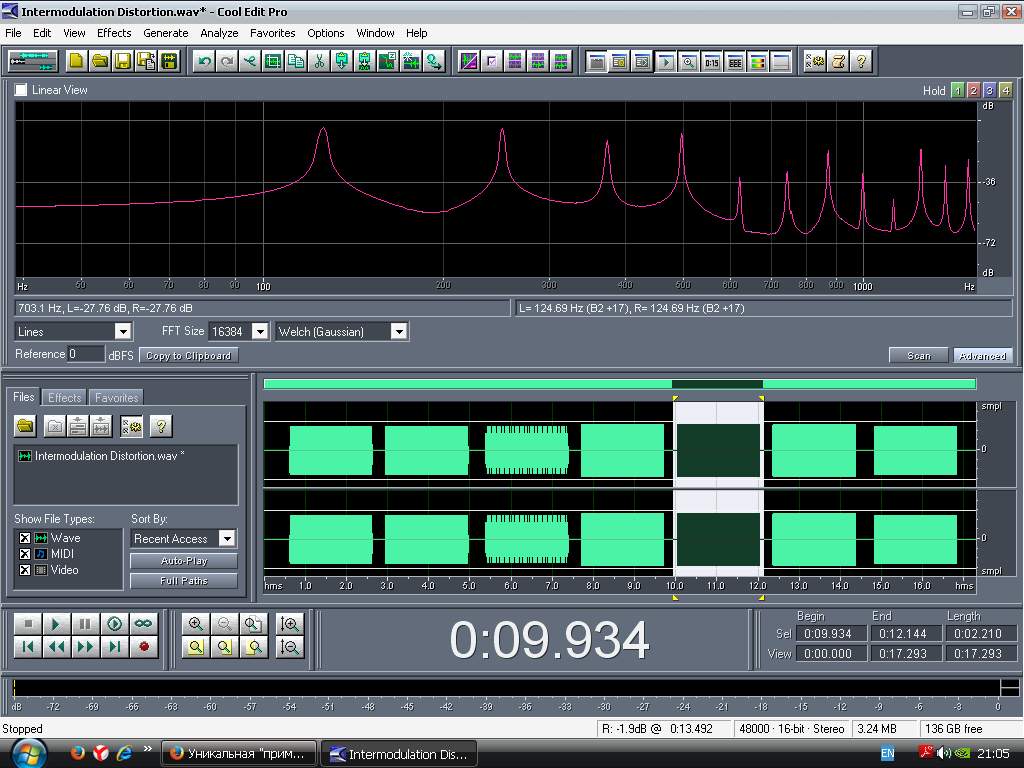Open the Sort By Recent Access dropdown
The height and width of the screenshot is (768, 1024).
227,538
